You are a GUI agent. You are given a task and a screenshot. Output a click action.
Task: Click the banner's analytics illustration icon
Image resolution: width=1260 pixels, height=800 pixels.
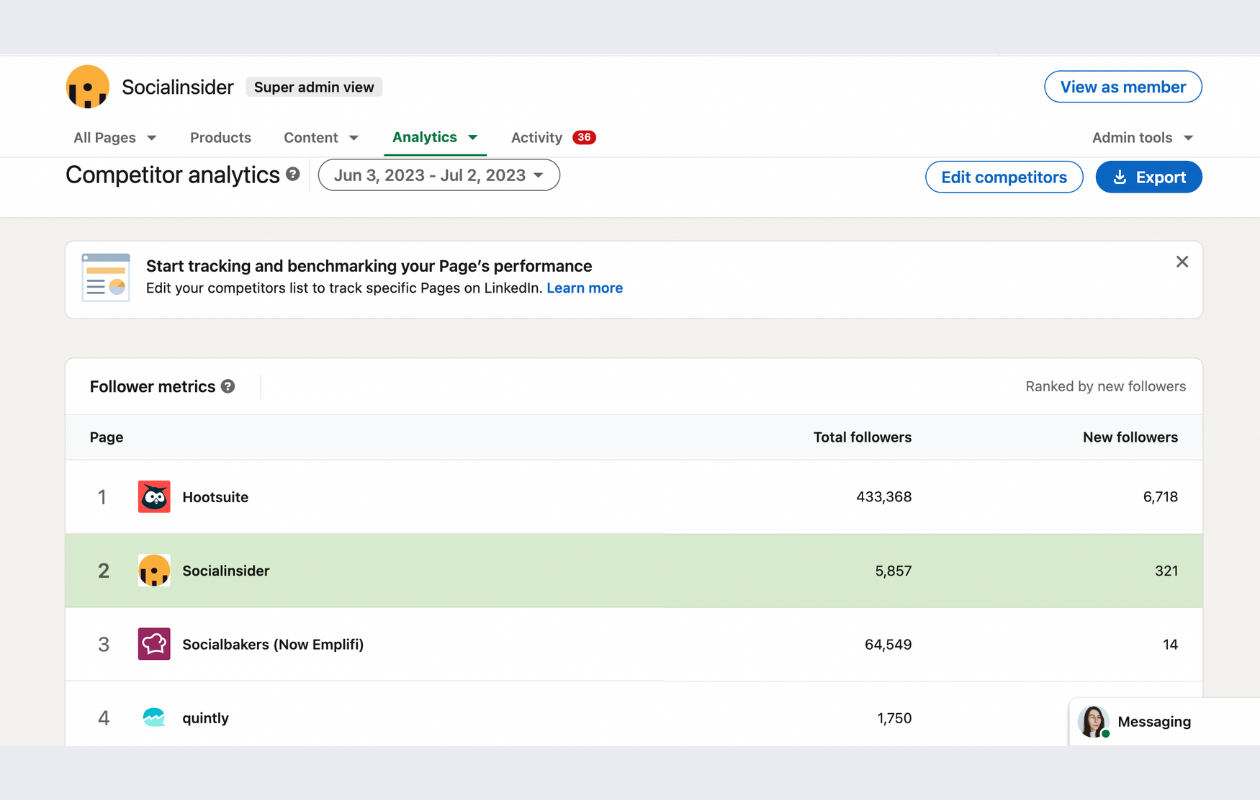click(106, 278)
